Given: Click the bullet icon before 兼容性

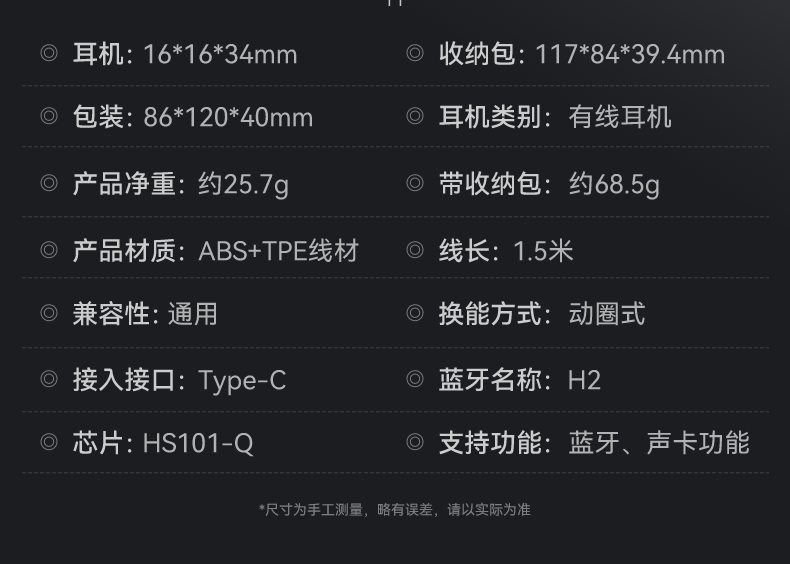Looking at the screenshot, I should 49,314.
